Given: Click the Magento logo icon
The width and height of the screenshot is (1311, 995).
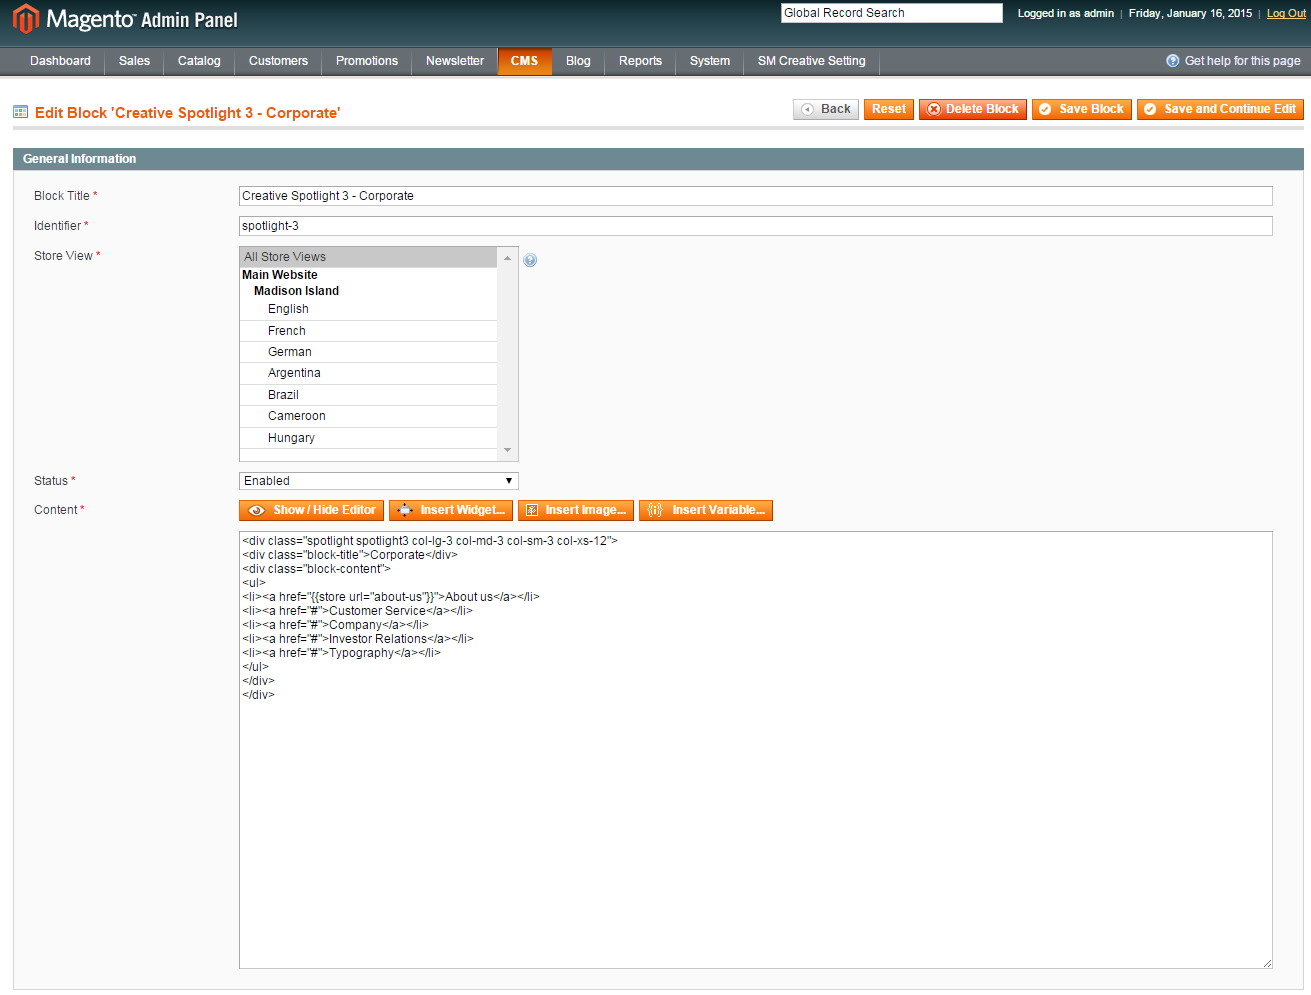Looking at the screenshot, I should point(26,19).
